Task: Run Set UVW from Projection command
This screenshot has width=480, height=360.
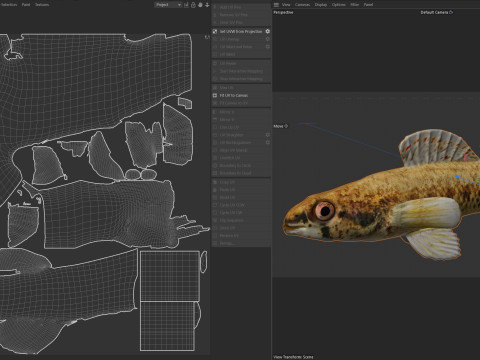Action: pyautogui.click(x=238, y=31)
